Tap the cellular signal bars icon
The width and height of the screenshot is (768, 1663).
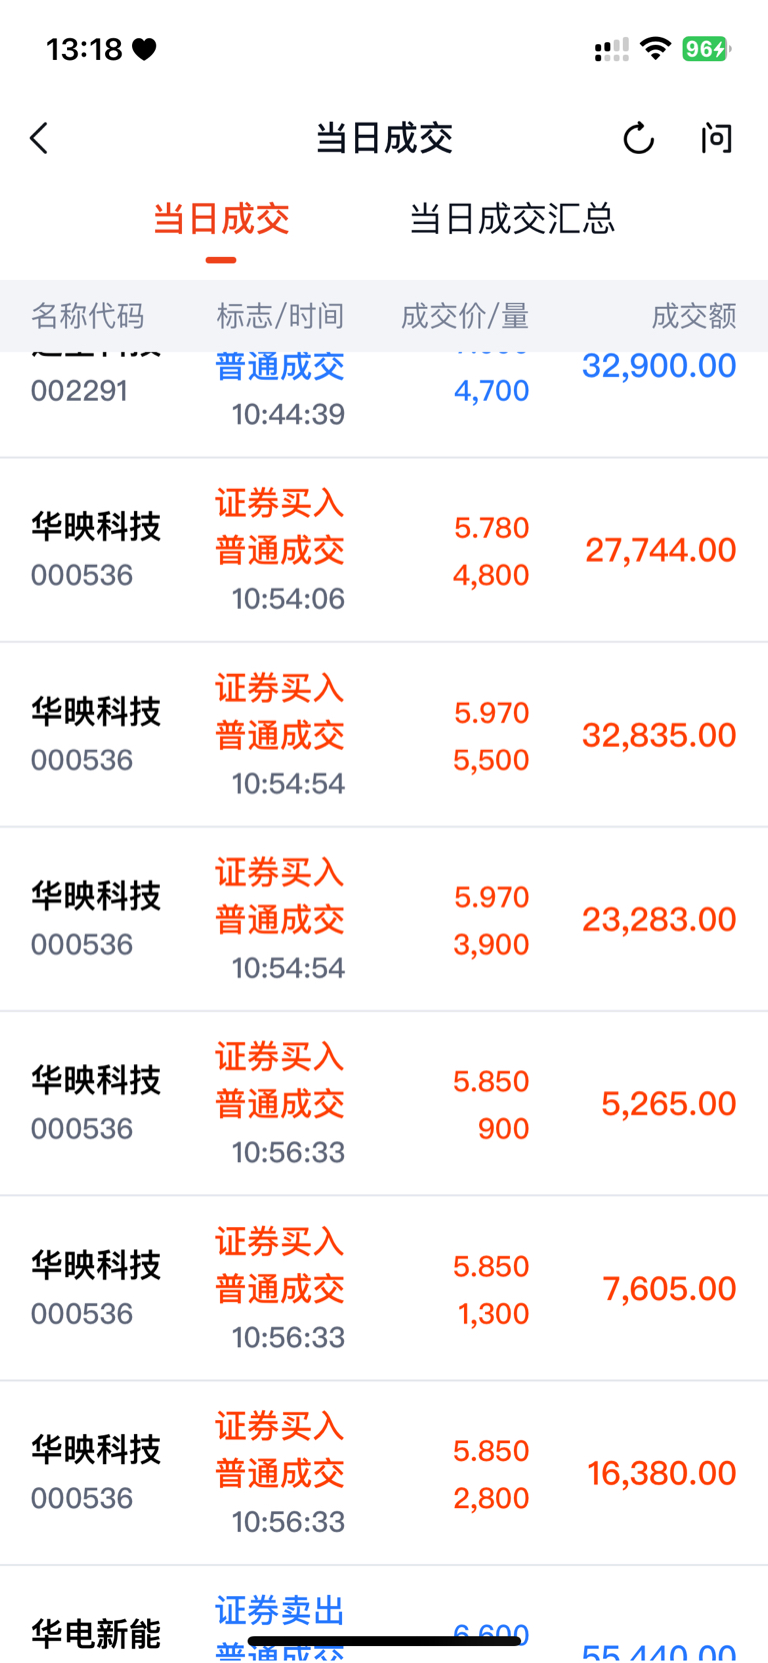tap(611, 49)
